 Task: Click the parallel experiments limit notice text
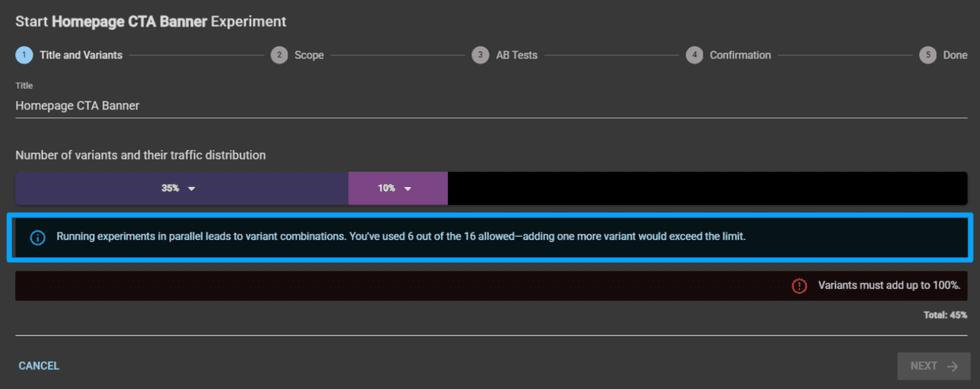401,237
